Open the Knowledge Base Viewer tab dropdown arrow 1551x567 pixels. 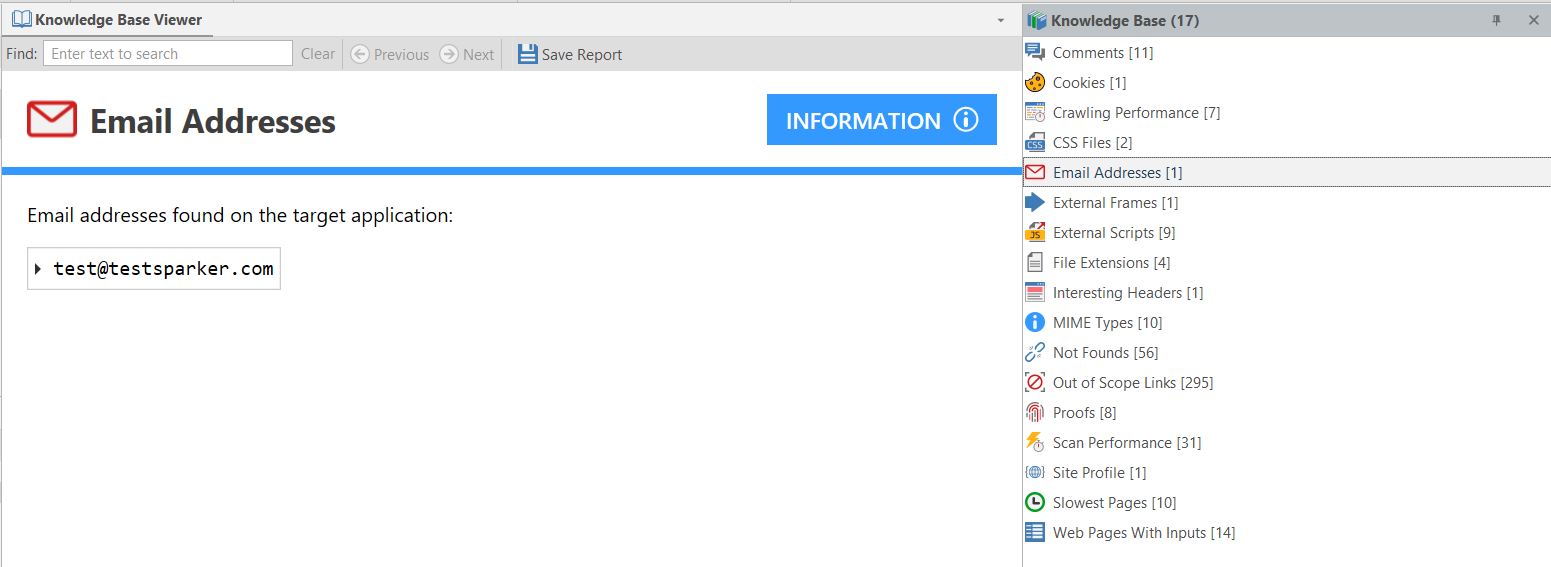pyautogui.click(x=1001, y=20)
